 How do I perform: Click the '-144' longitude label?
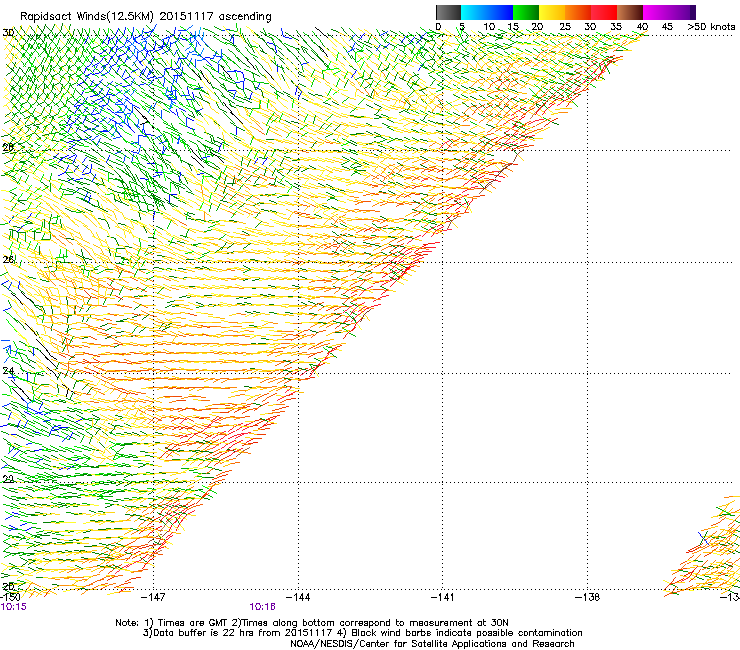[298, 598]
